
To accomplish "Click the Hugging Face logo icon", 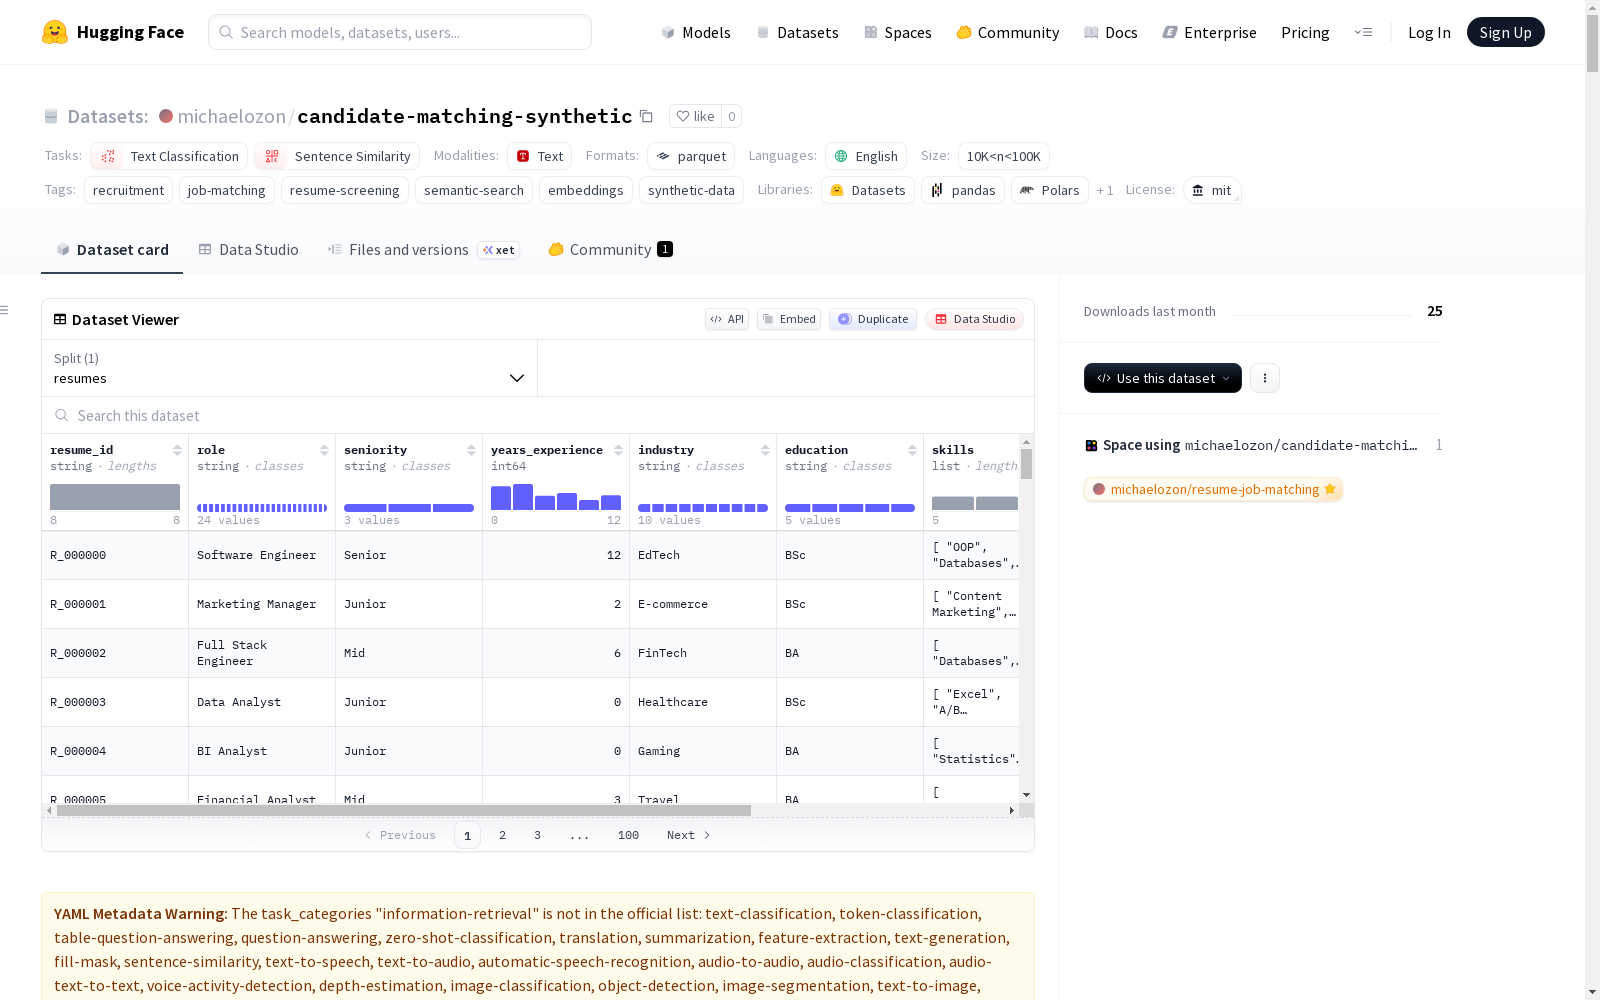I will click(55, 32).
